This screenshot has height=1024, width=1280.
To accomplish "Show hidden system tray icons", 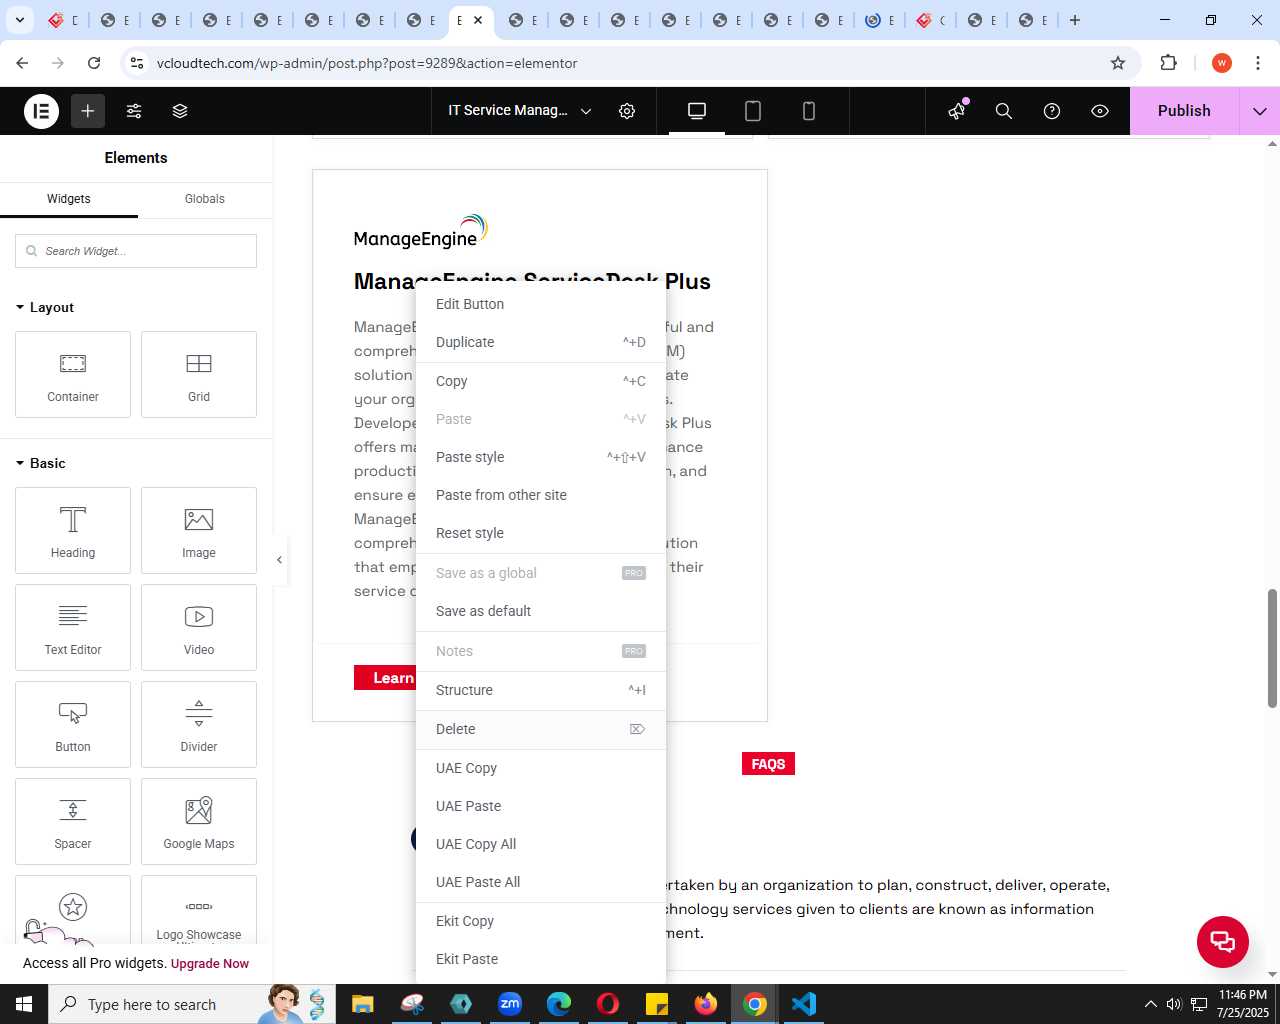I will (1150, 1004).
